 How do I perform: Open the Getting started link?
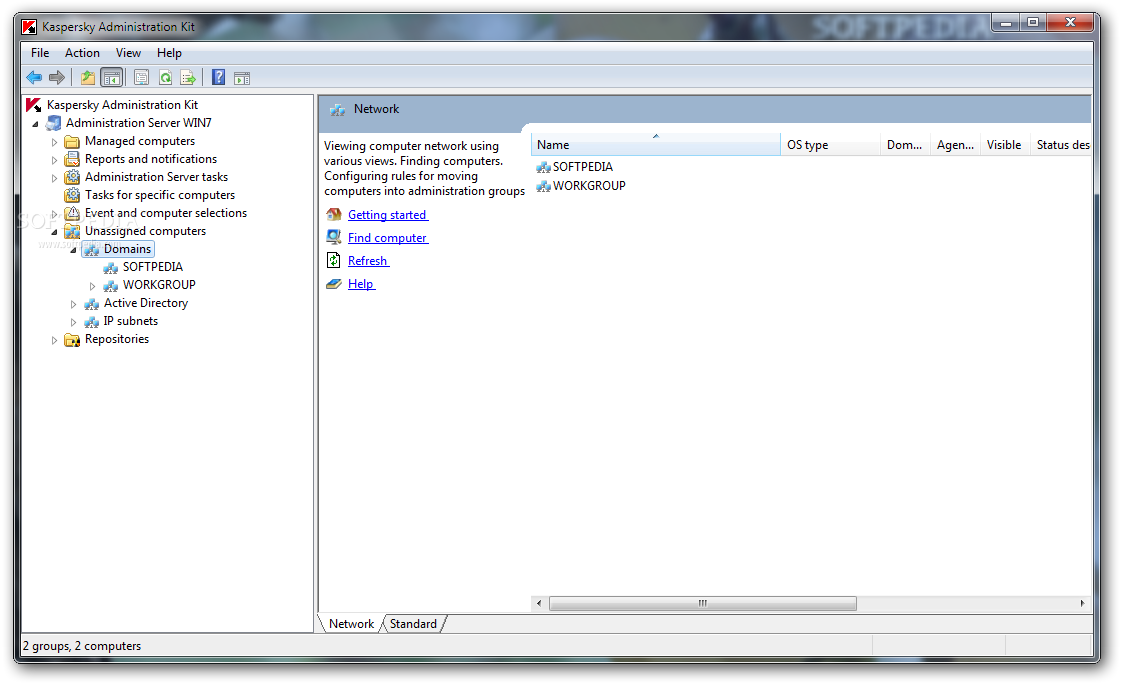pos(387,214)
